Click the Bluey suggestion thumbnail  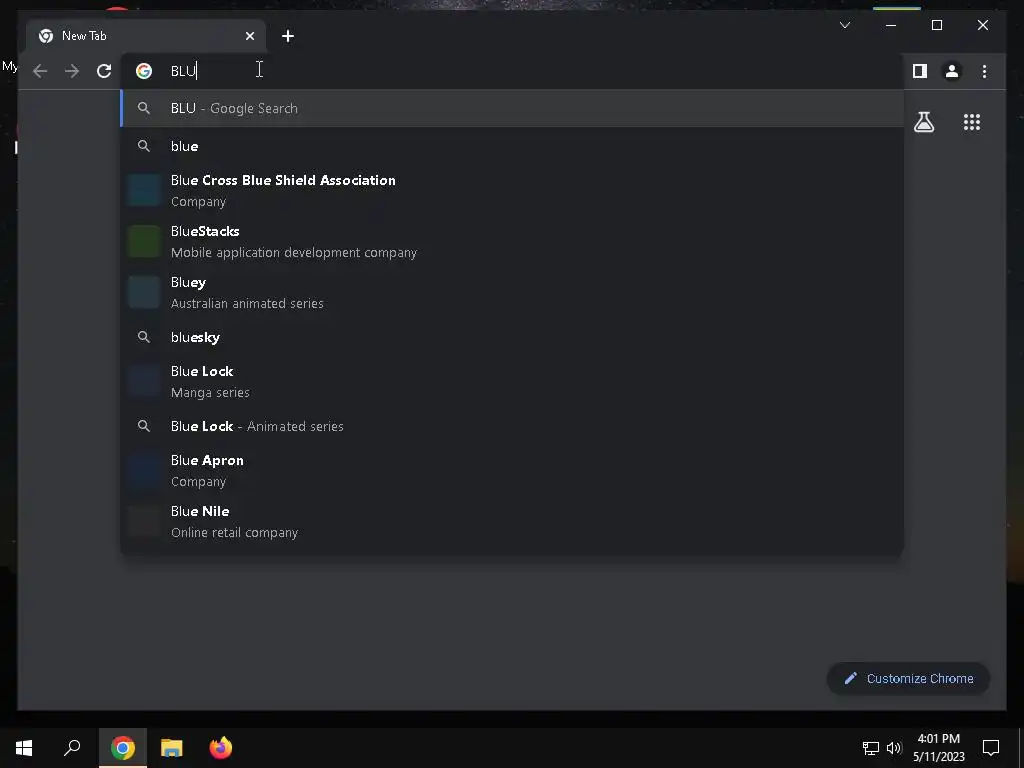144,293
